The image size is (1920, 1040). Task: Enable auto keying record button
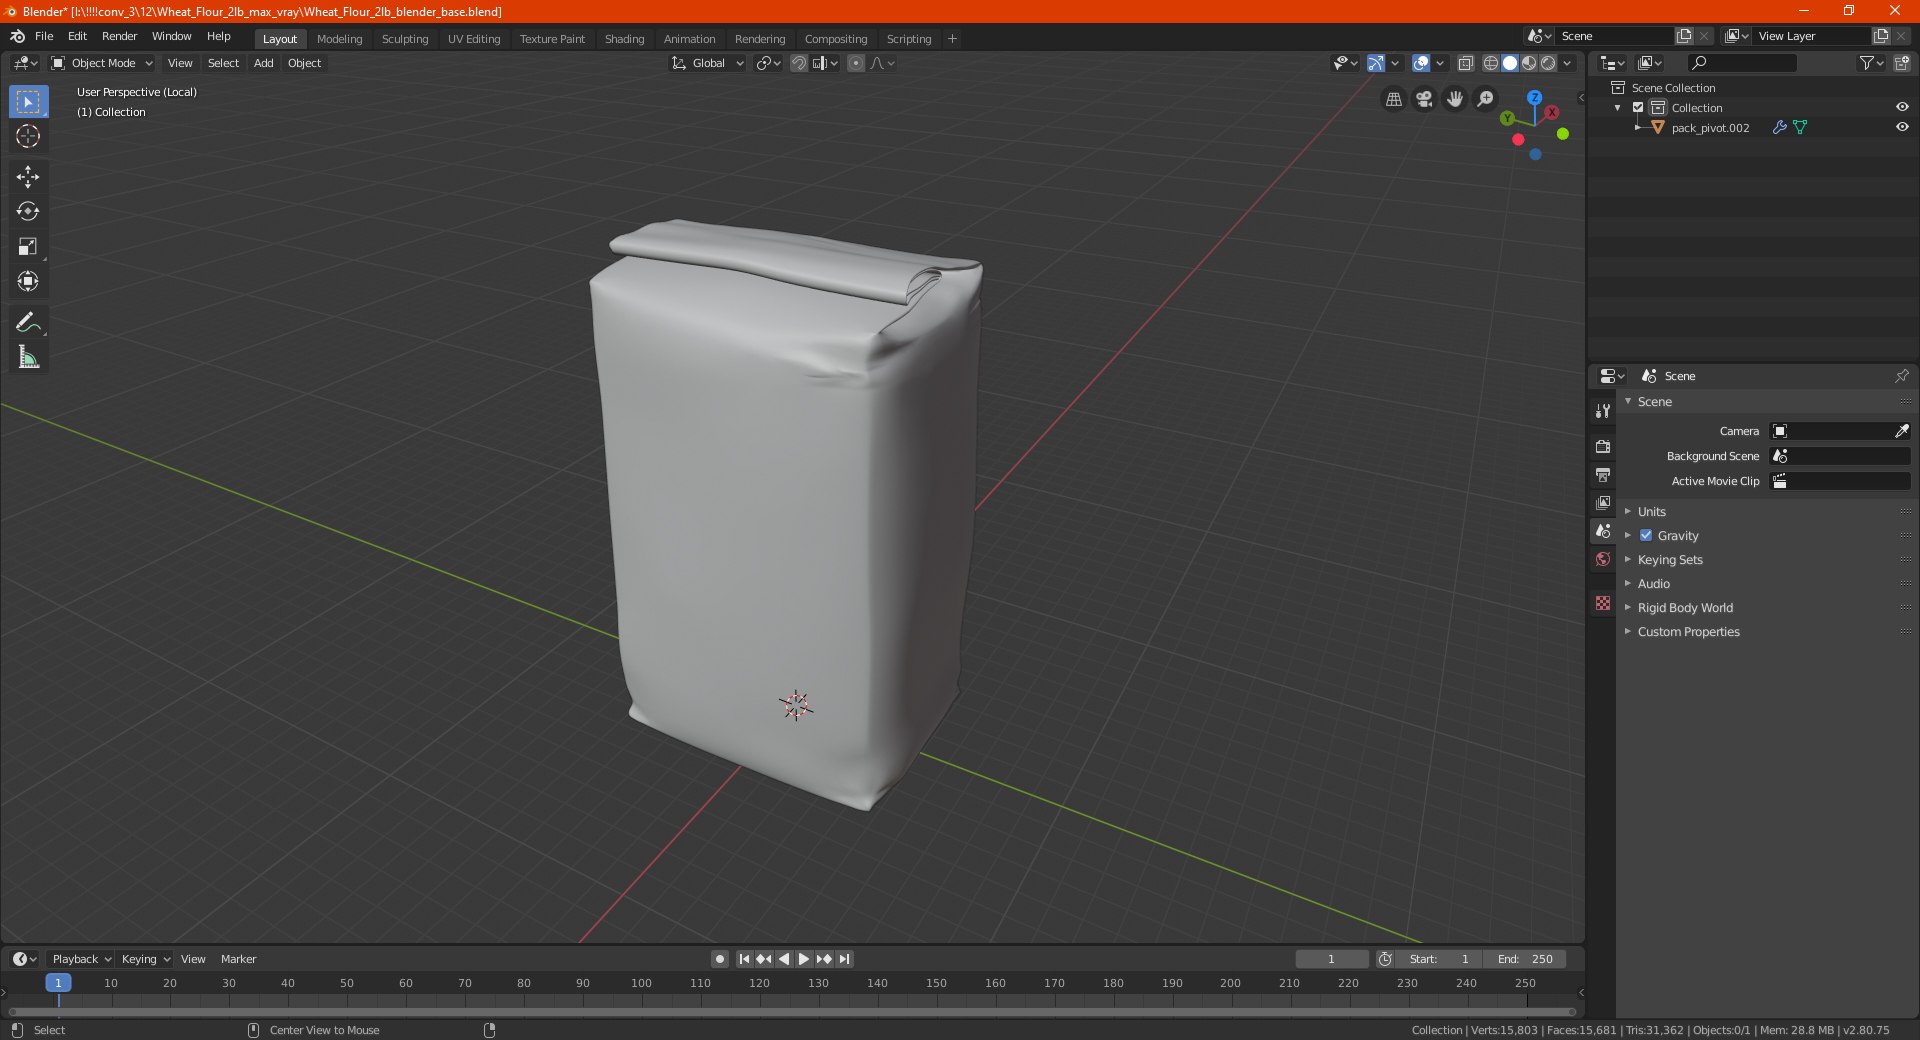(720, 959)
